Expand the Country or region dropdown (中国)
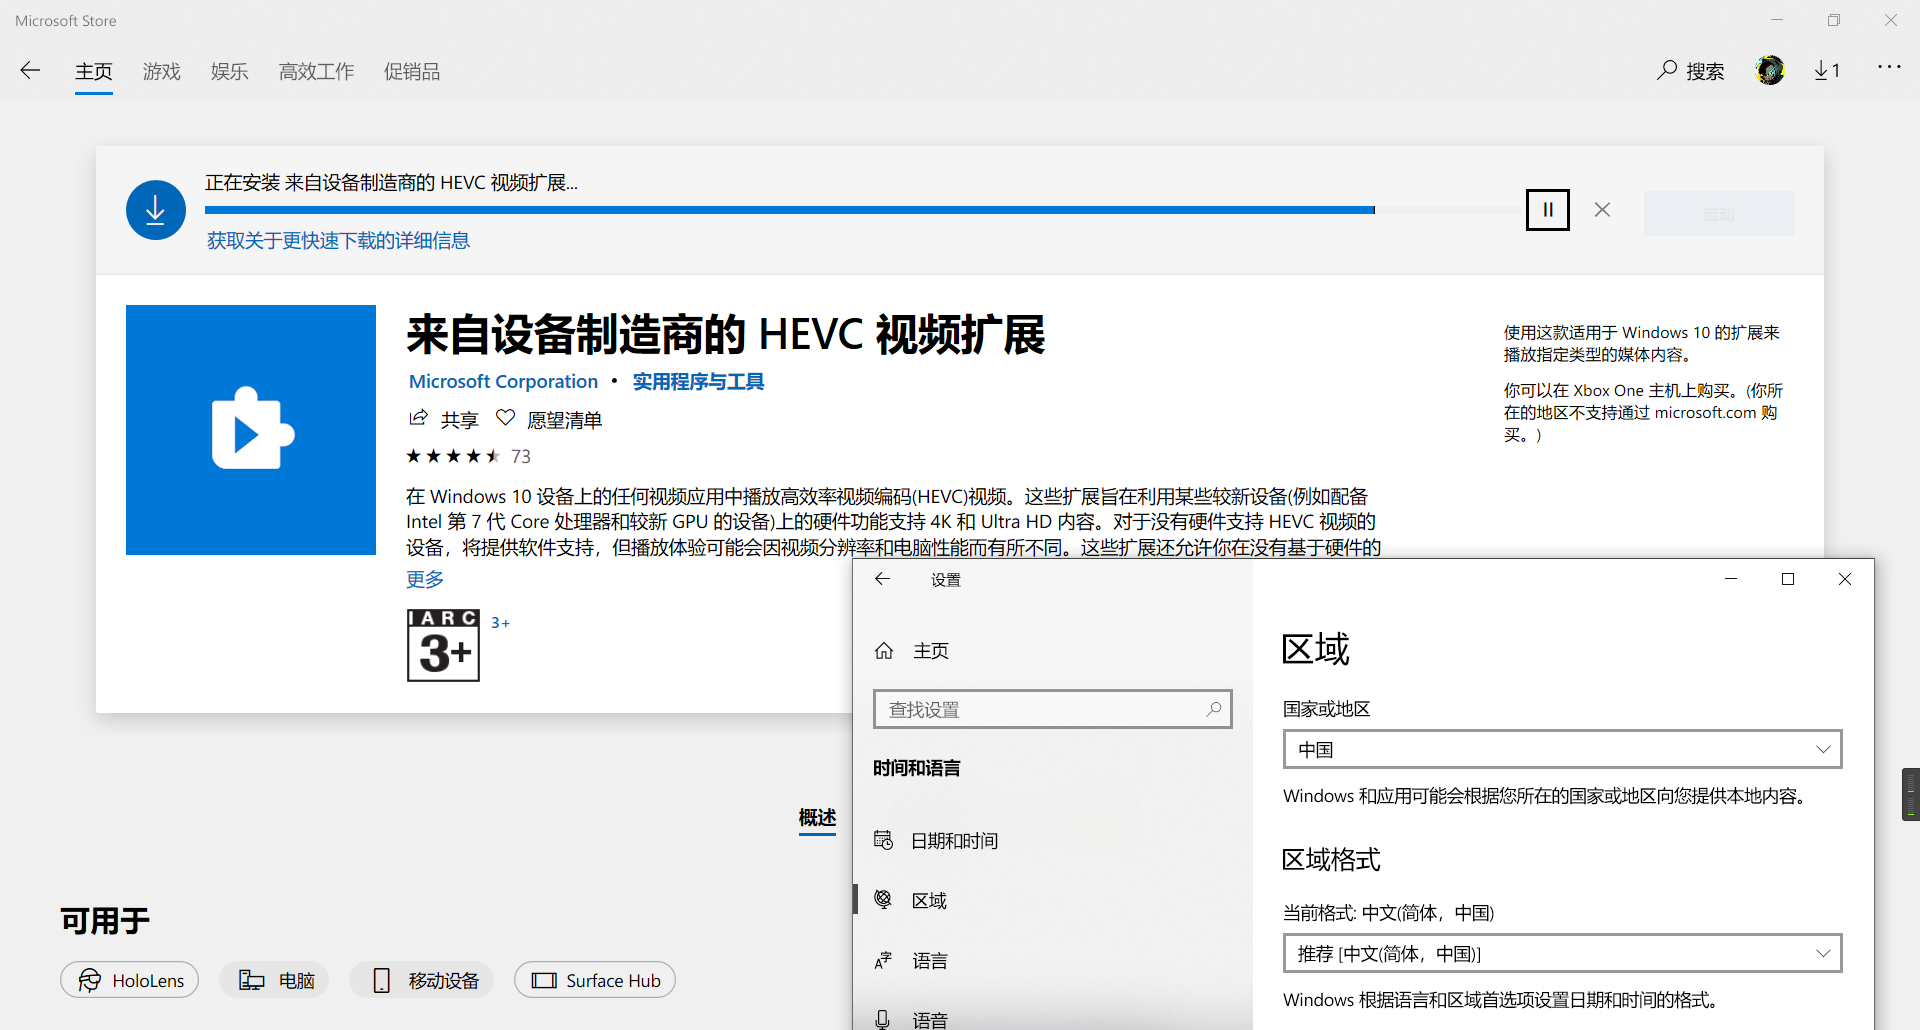Viewport: 1920px width, 1030px height. pyautogui.click(x=1562, y=749)
